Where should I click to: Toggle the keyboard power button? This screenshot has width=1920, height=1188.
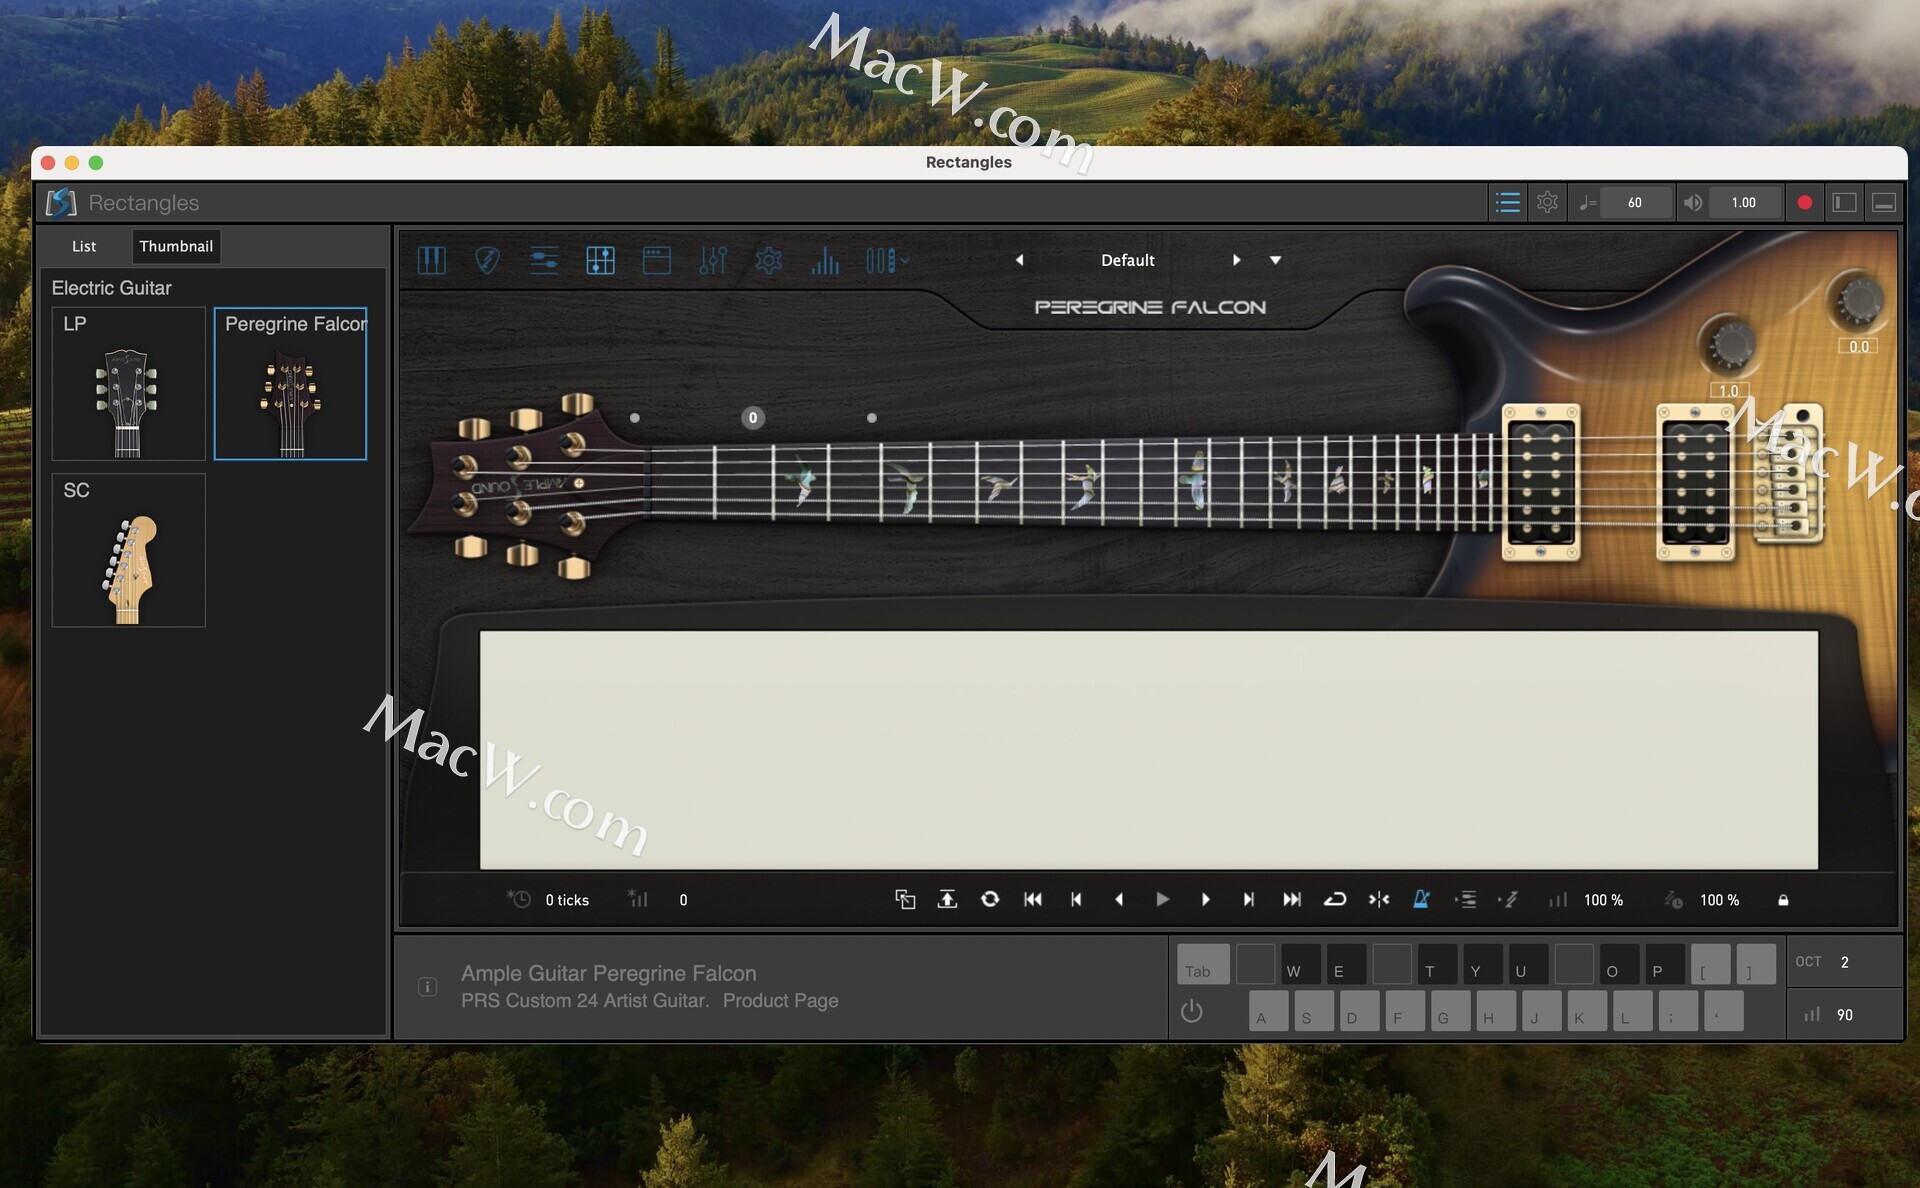1191,1012
